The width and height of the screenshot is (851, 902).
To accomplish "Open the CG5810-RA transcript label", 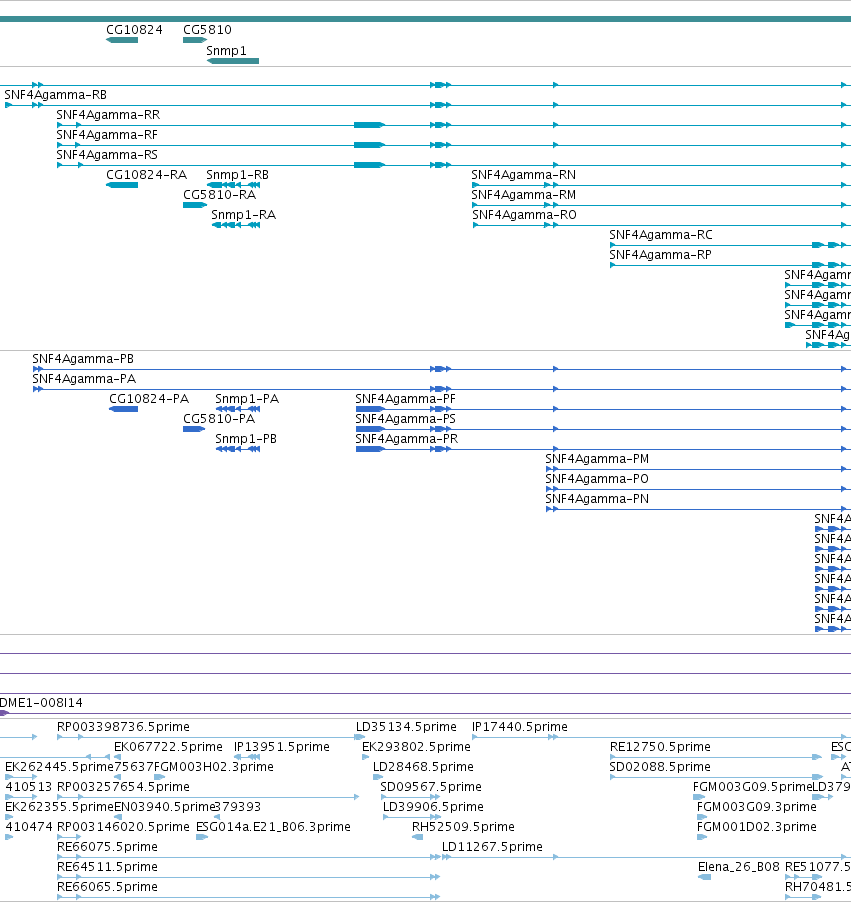I will tap(219, 195).
